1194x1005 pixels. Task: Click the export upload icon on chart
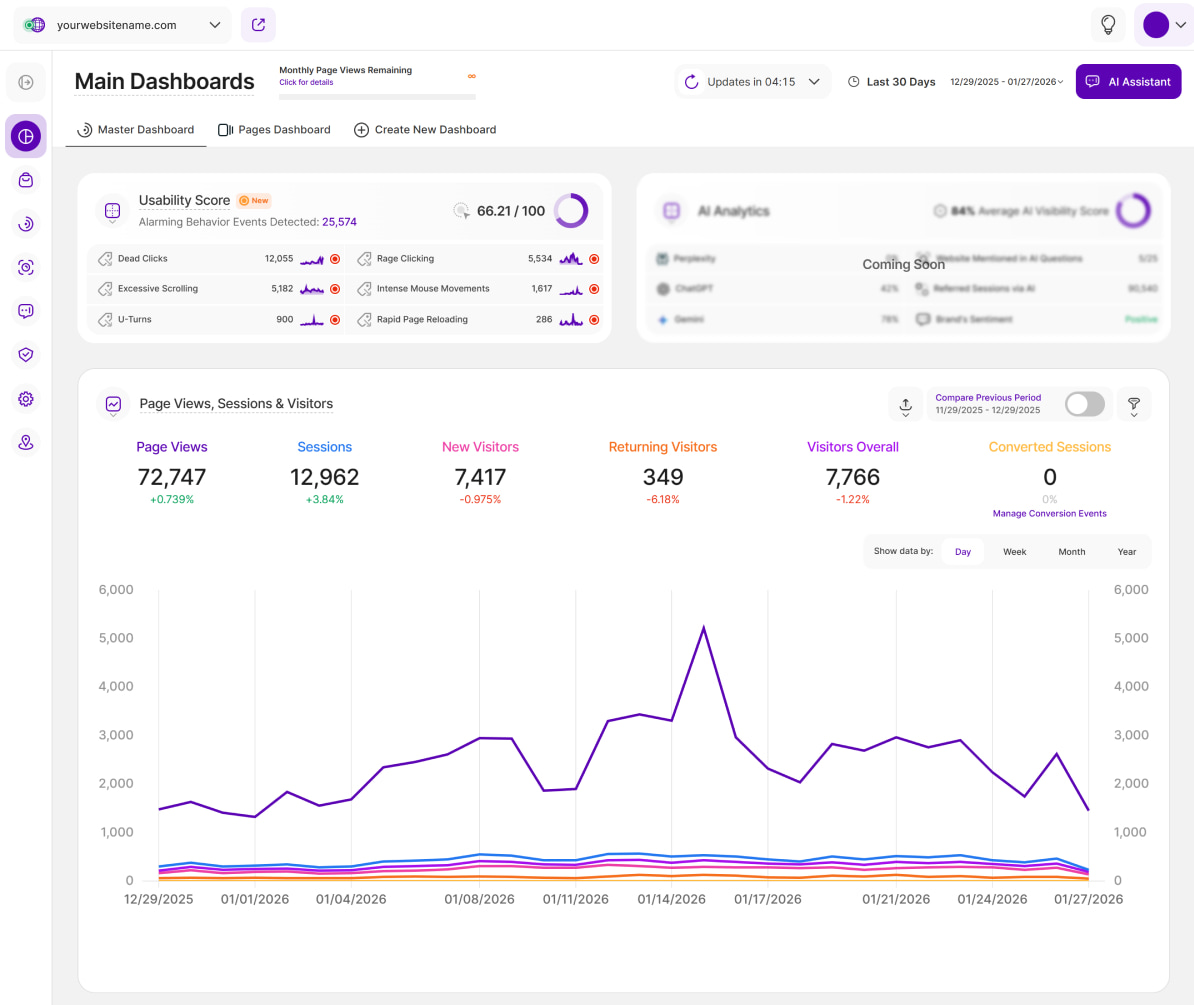pyautogui.click(x=905, y=404)
